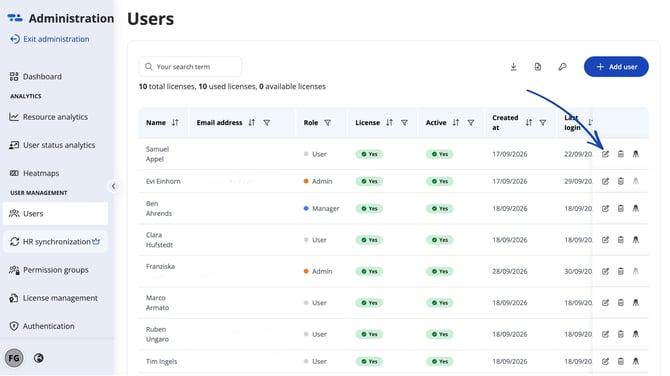Open Authentication settings
Screen dimensions: 670x376
tap(55, 326)
